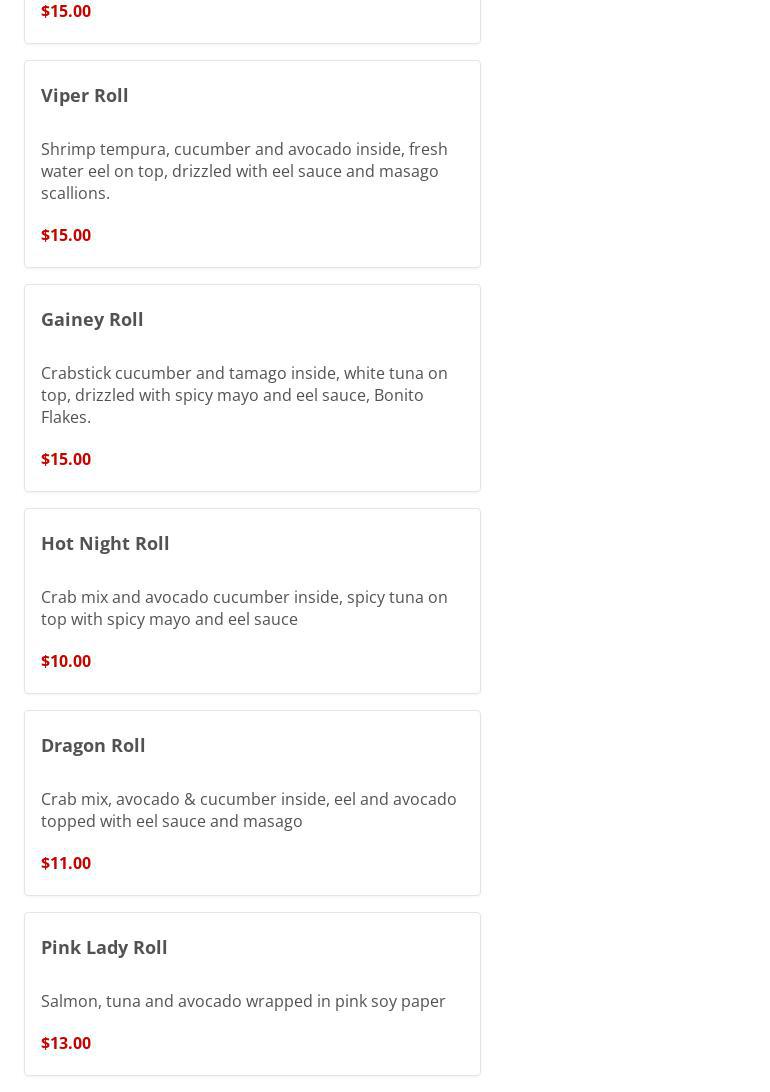This screenshot has height=1092, width=770.
Task: Click the Dragon Roll $11.00 price
Action: click(66, 863)
